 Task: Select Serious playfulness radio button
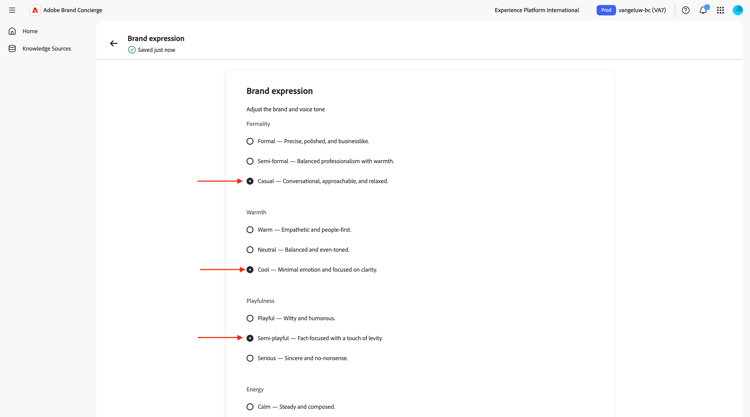pyautogui.click(x=250, y=358)
